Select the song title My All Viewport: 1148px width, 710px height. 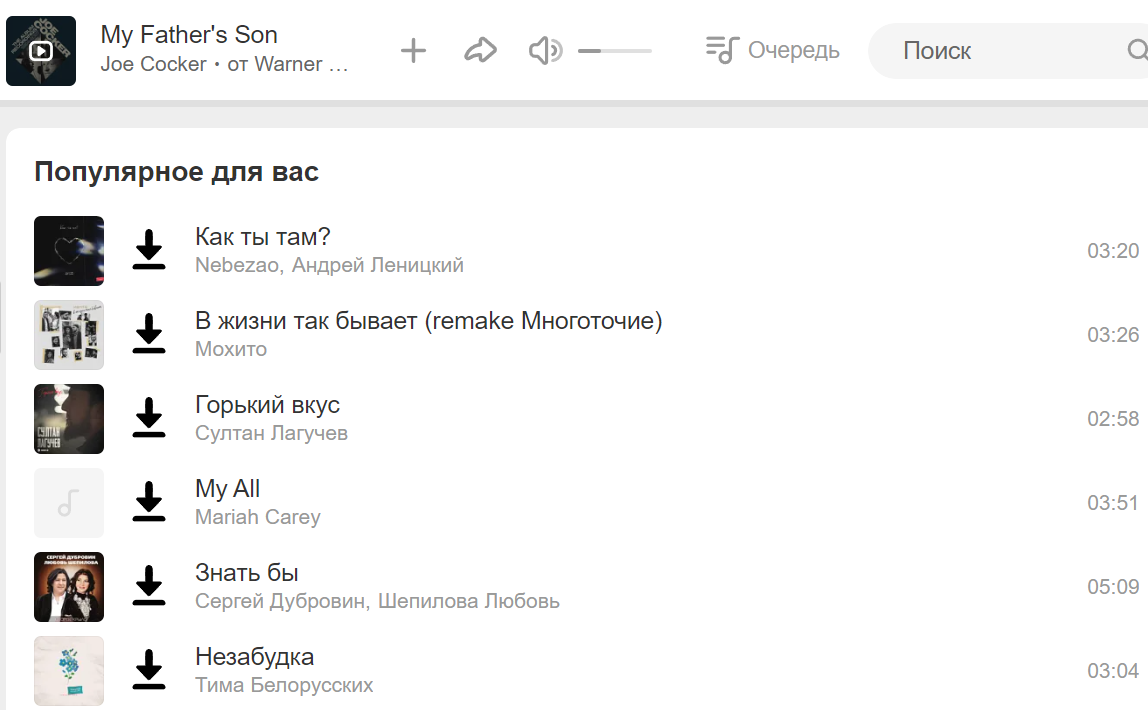(227, 489)
